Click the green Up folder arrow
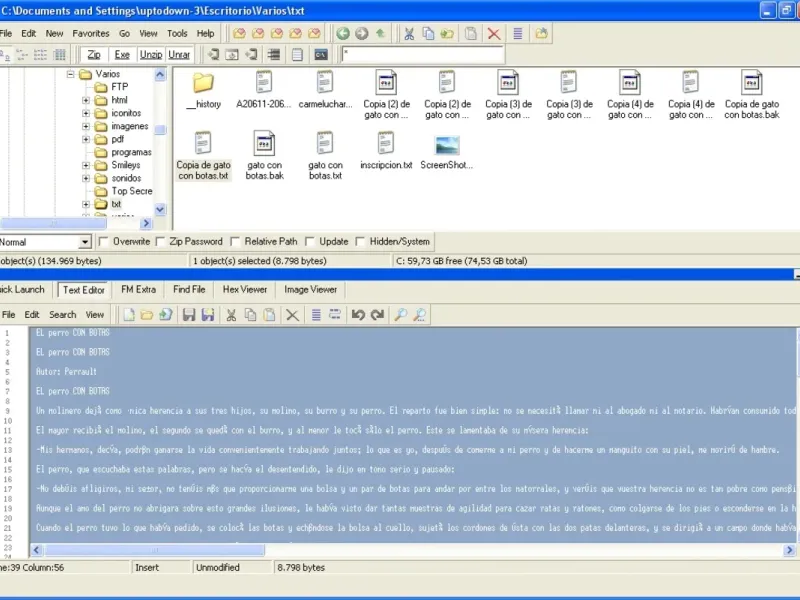 click(381, 33)
